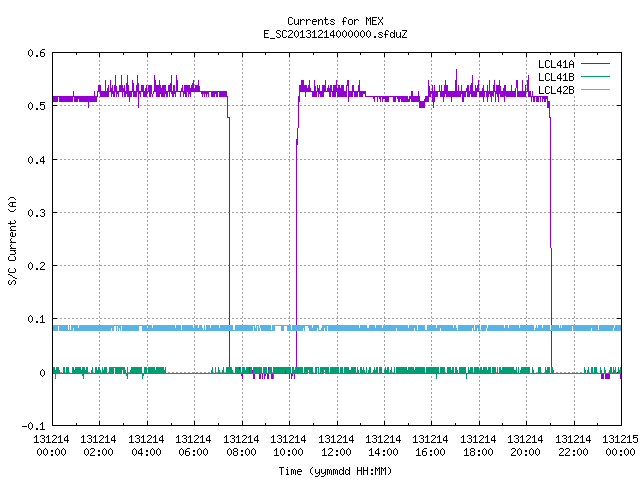Viewport: 640px width, 480px height.
Task: Click the 131214 06:00 x-axis tick label
Action: (x=193, y=446)
